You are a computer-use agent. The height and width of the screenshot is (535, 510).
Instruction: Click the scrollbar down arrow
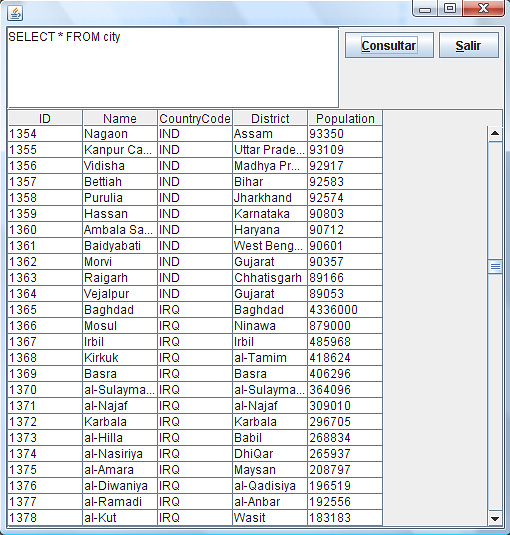click(495, 519)
